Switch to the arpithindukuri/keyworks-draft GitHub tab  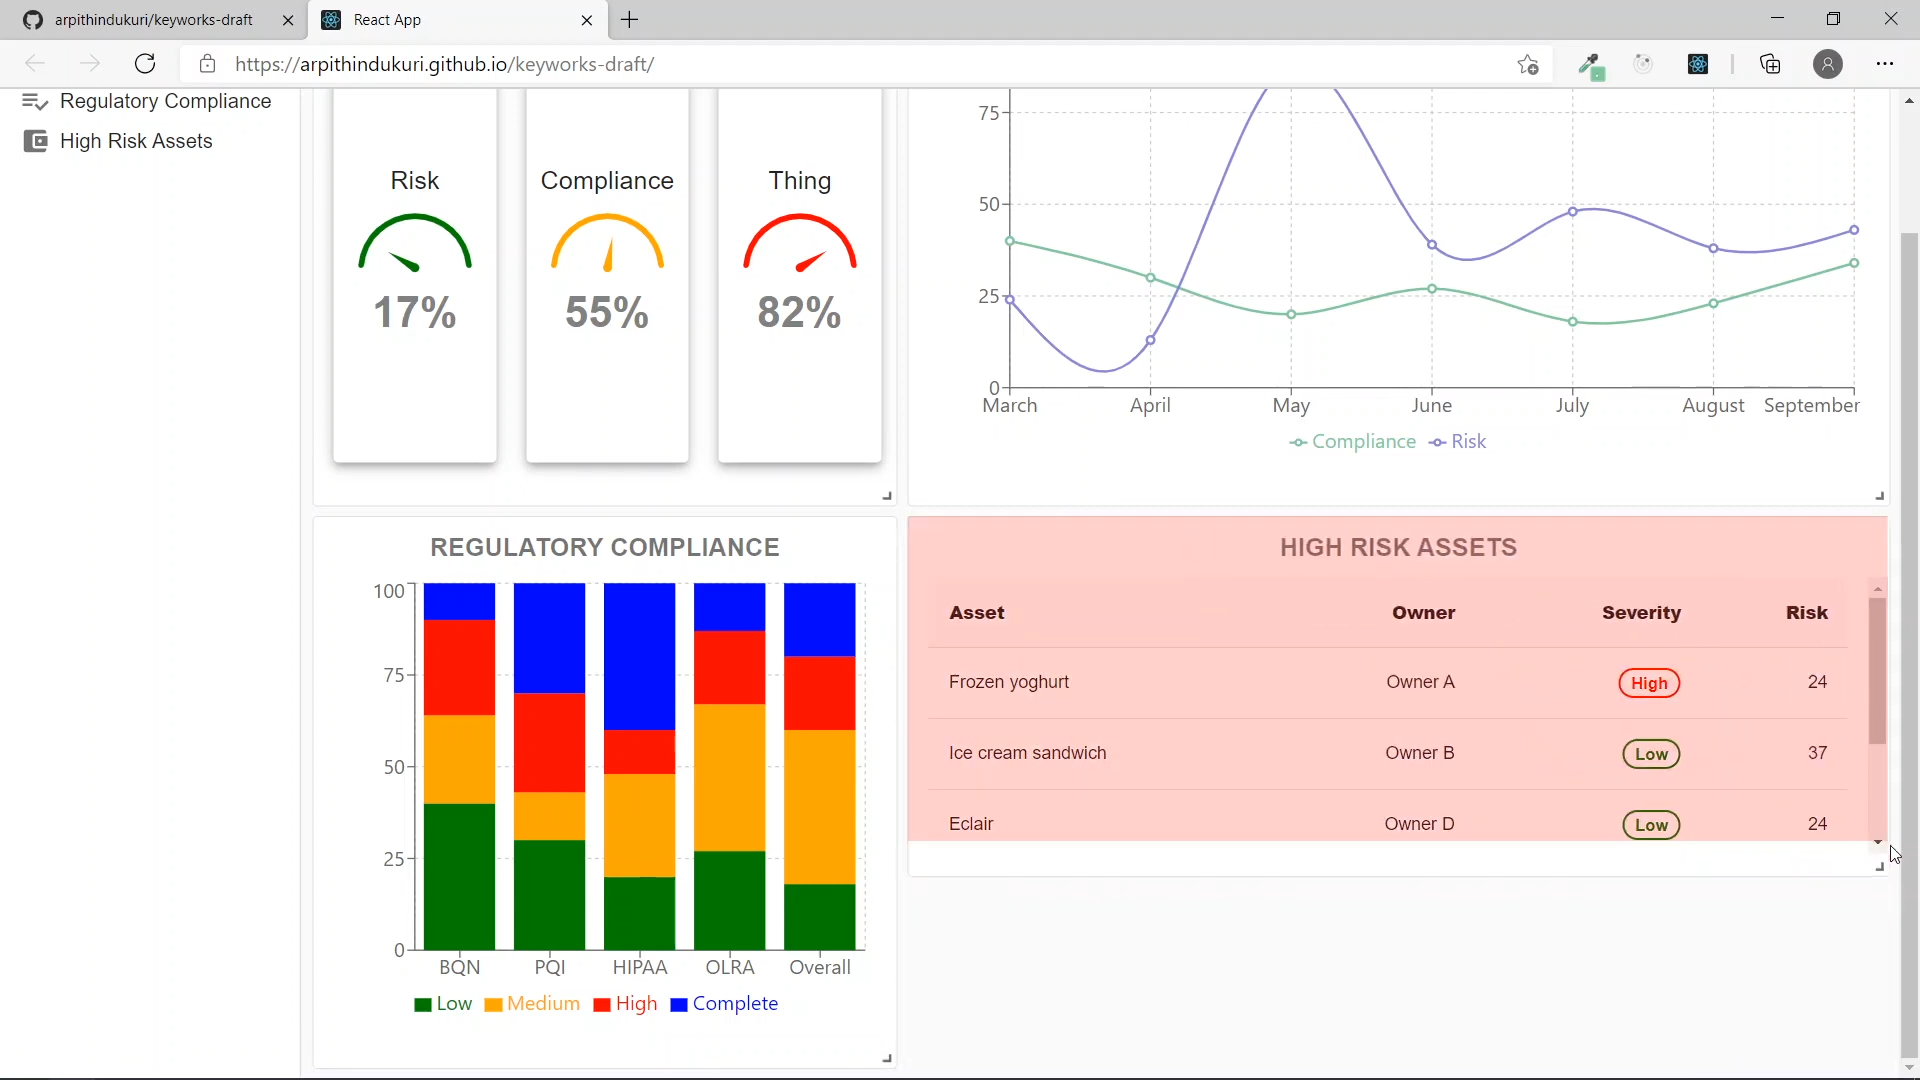pos(153,20)
